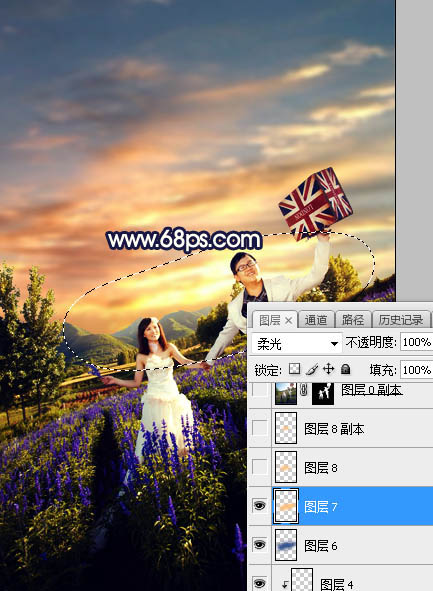The image size is (433, 591).
Task: Click the lock image pixels brush icon
Action: pyautogui.click(x=312, y=369)
